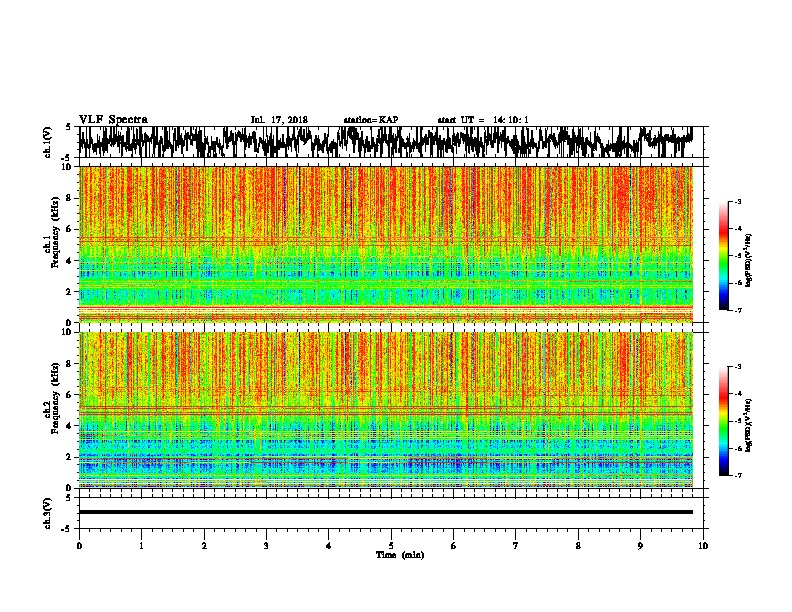Click time-axis tick label "9"
Image resolution: width=792 pixels, height=612 pixels.
point(640,546)
